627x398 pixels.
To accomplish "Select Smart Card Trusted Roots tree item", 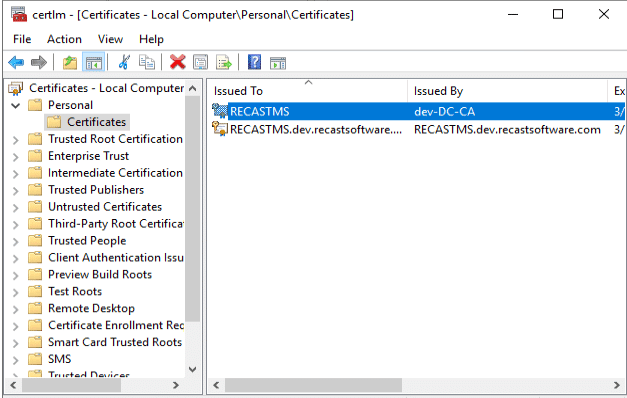I will 115,342.
